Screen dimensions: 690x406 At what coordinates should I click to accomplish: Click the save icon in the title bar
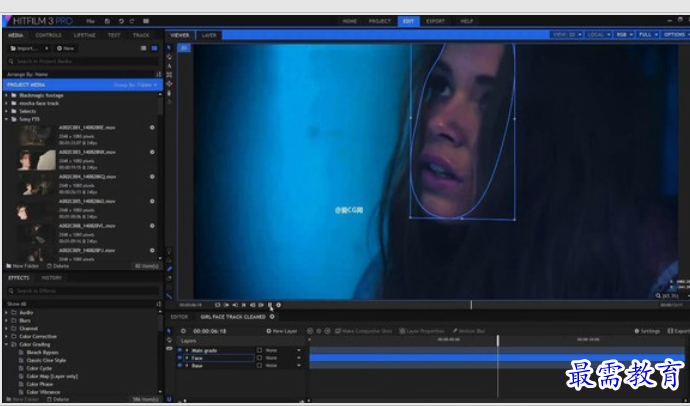pos(107,21)
